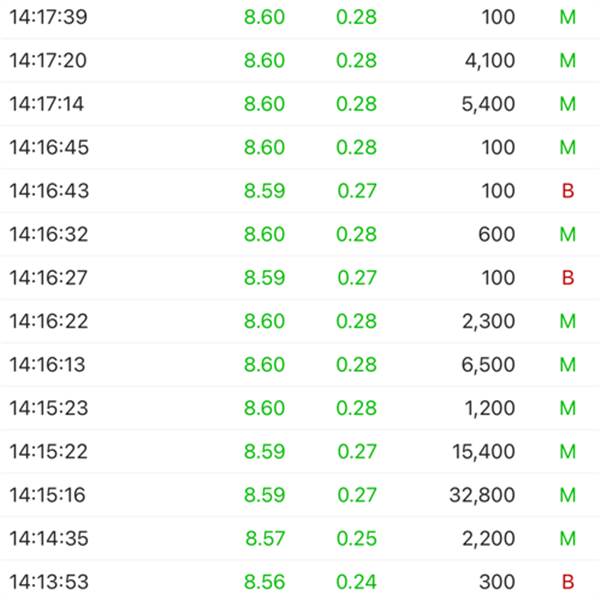Click the 15,400 volume value

(x=484, y=452)
